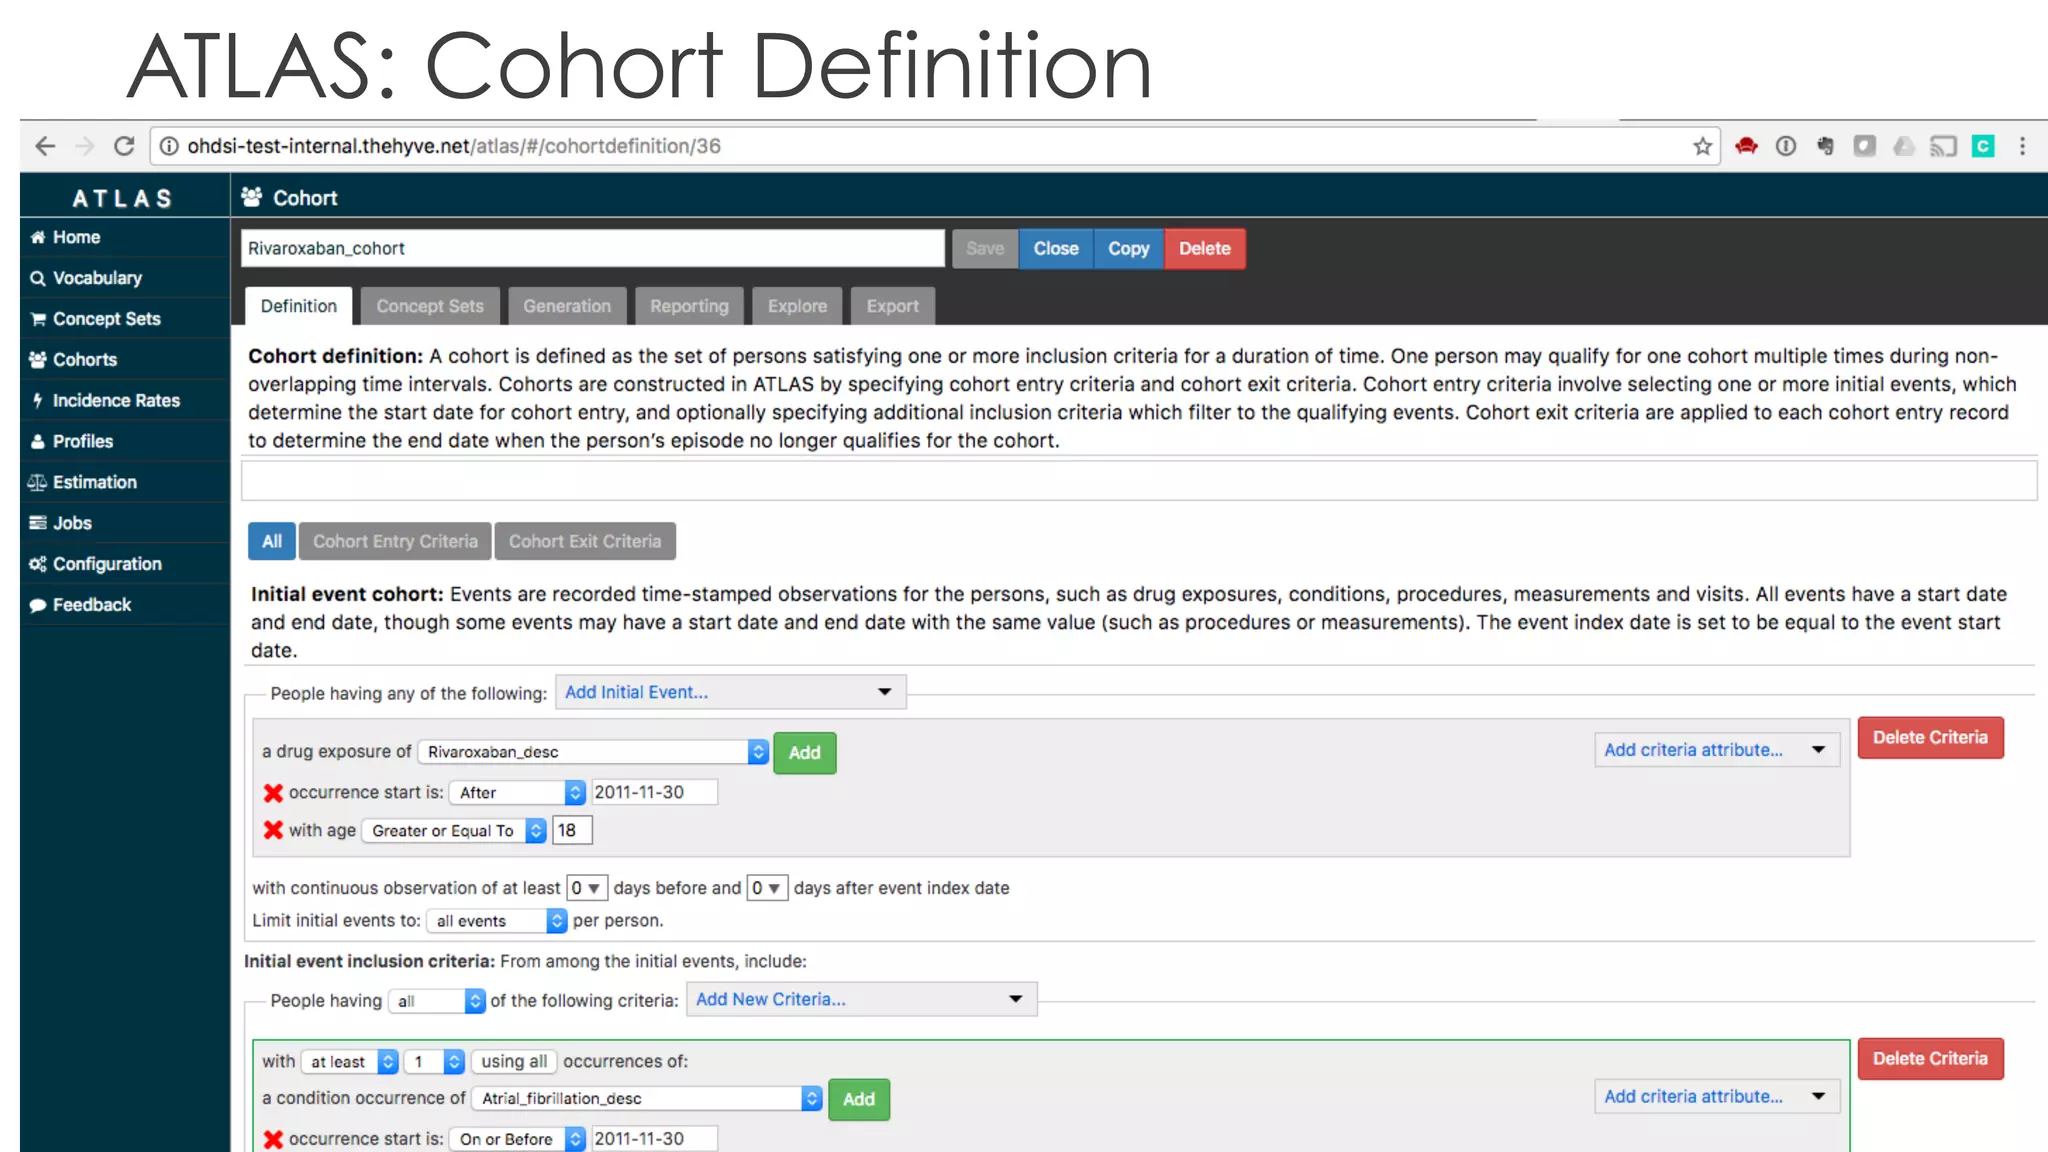
Task: Open the Incidence Rates sidebar item
Action: pyautogui.click(x=116, y=400)
